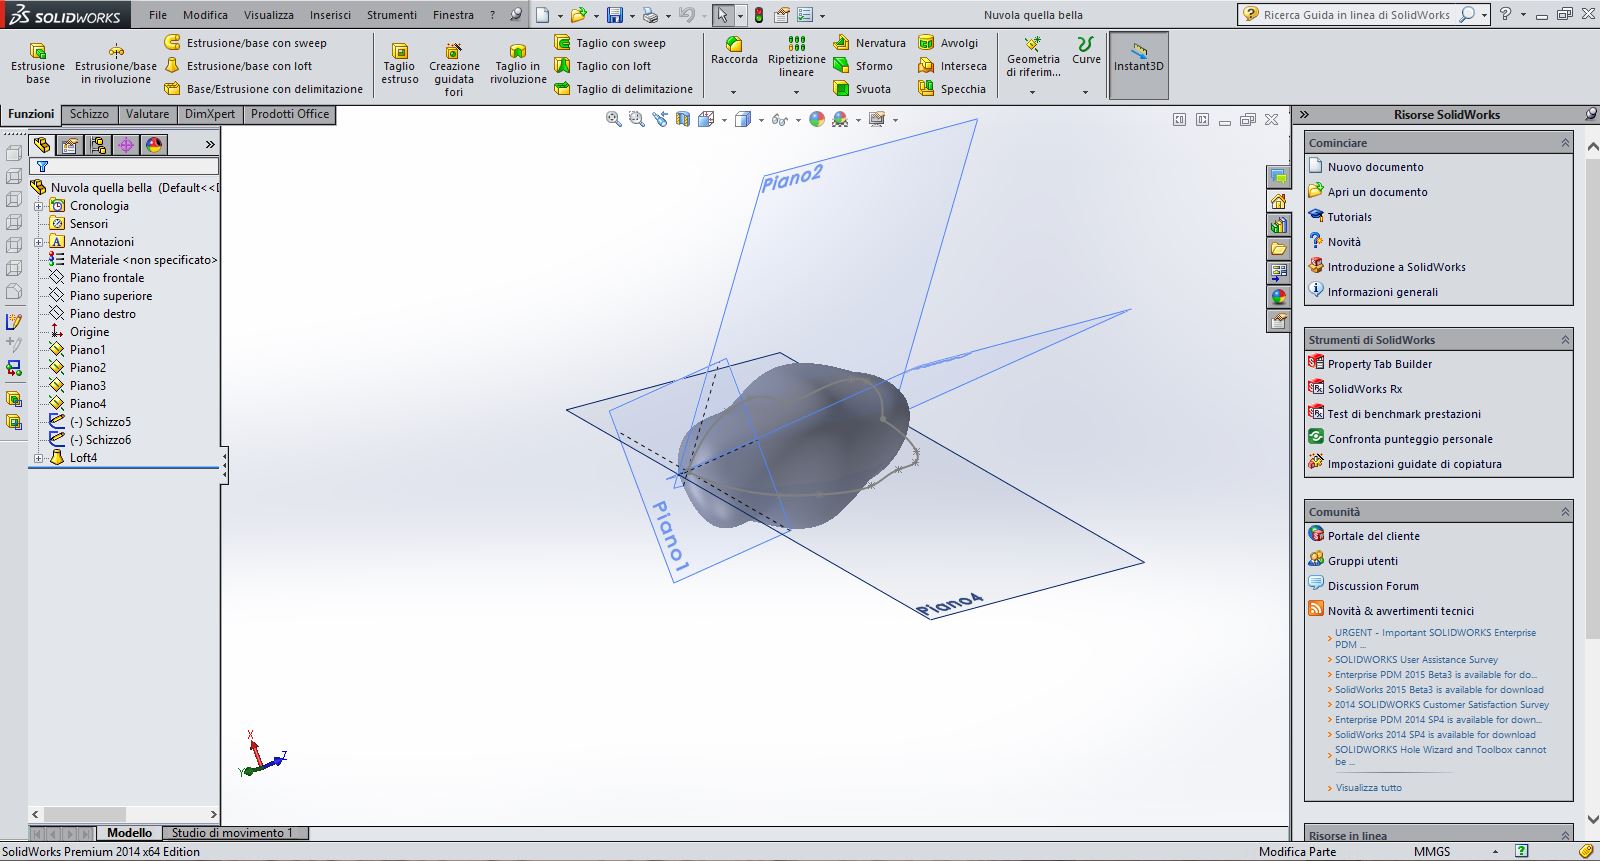This screenshot has height=861, width=1600.
Task: Open Tutorials link
Action: click(x=1349, y=217)
